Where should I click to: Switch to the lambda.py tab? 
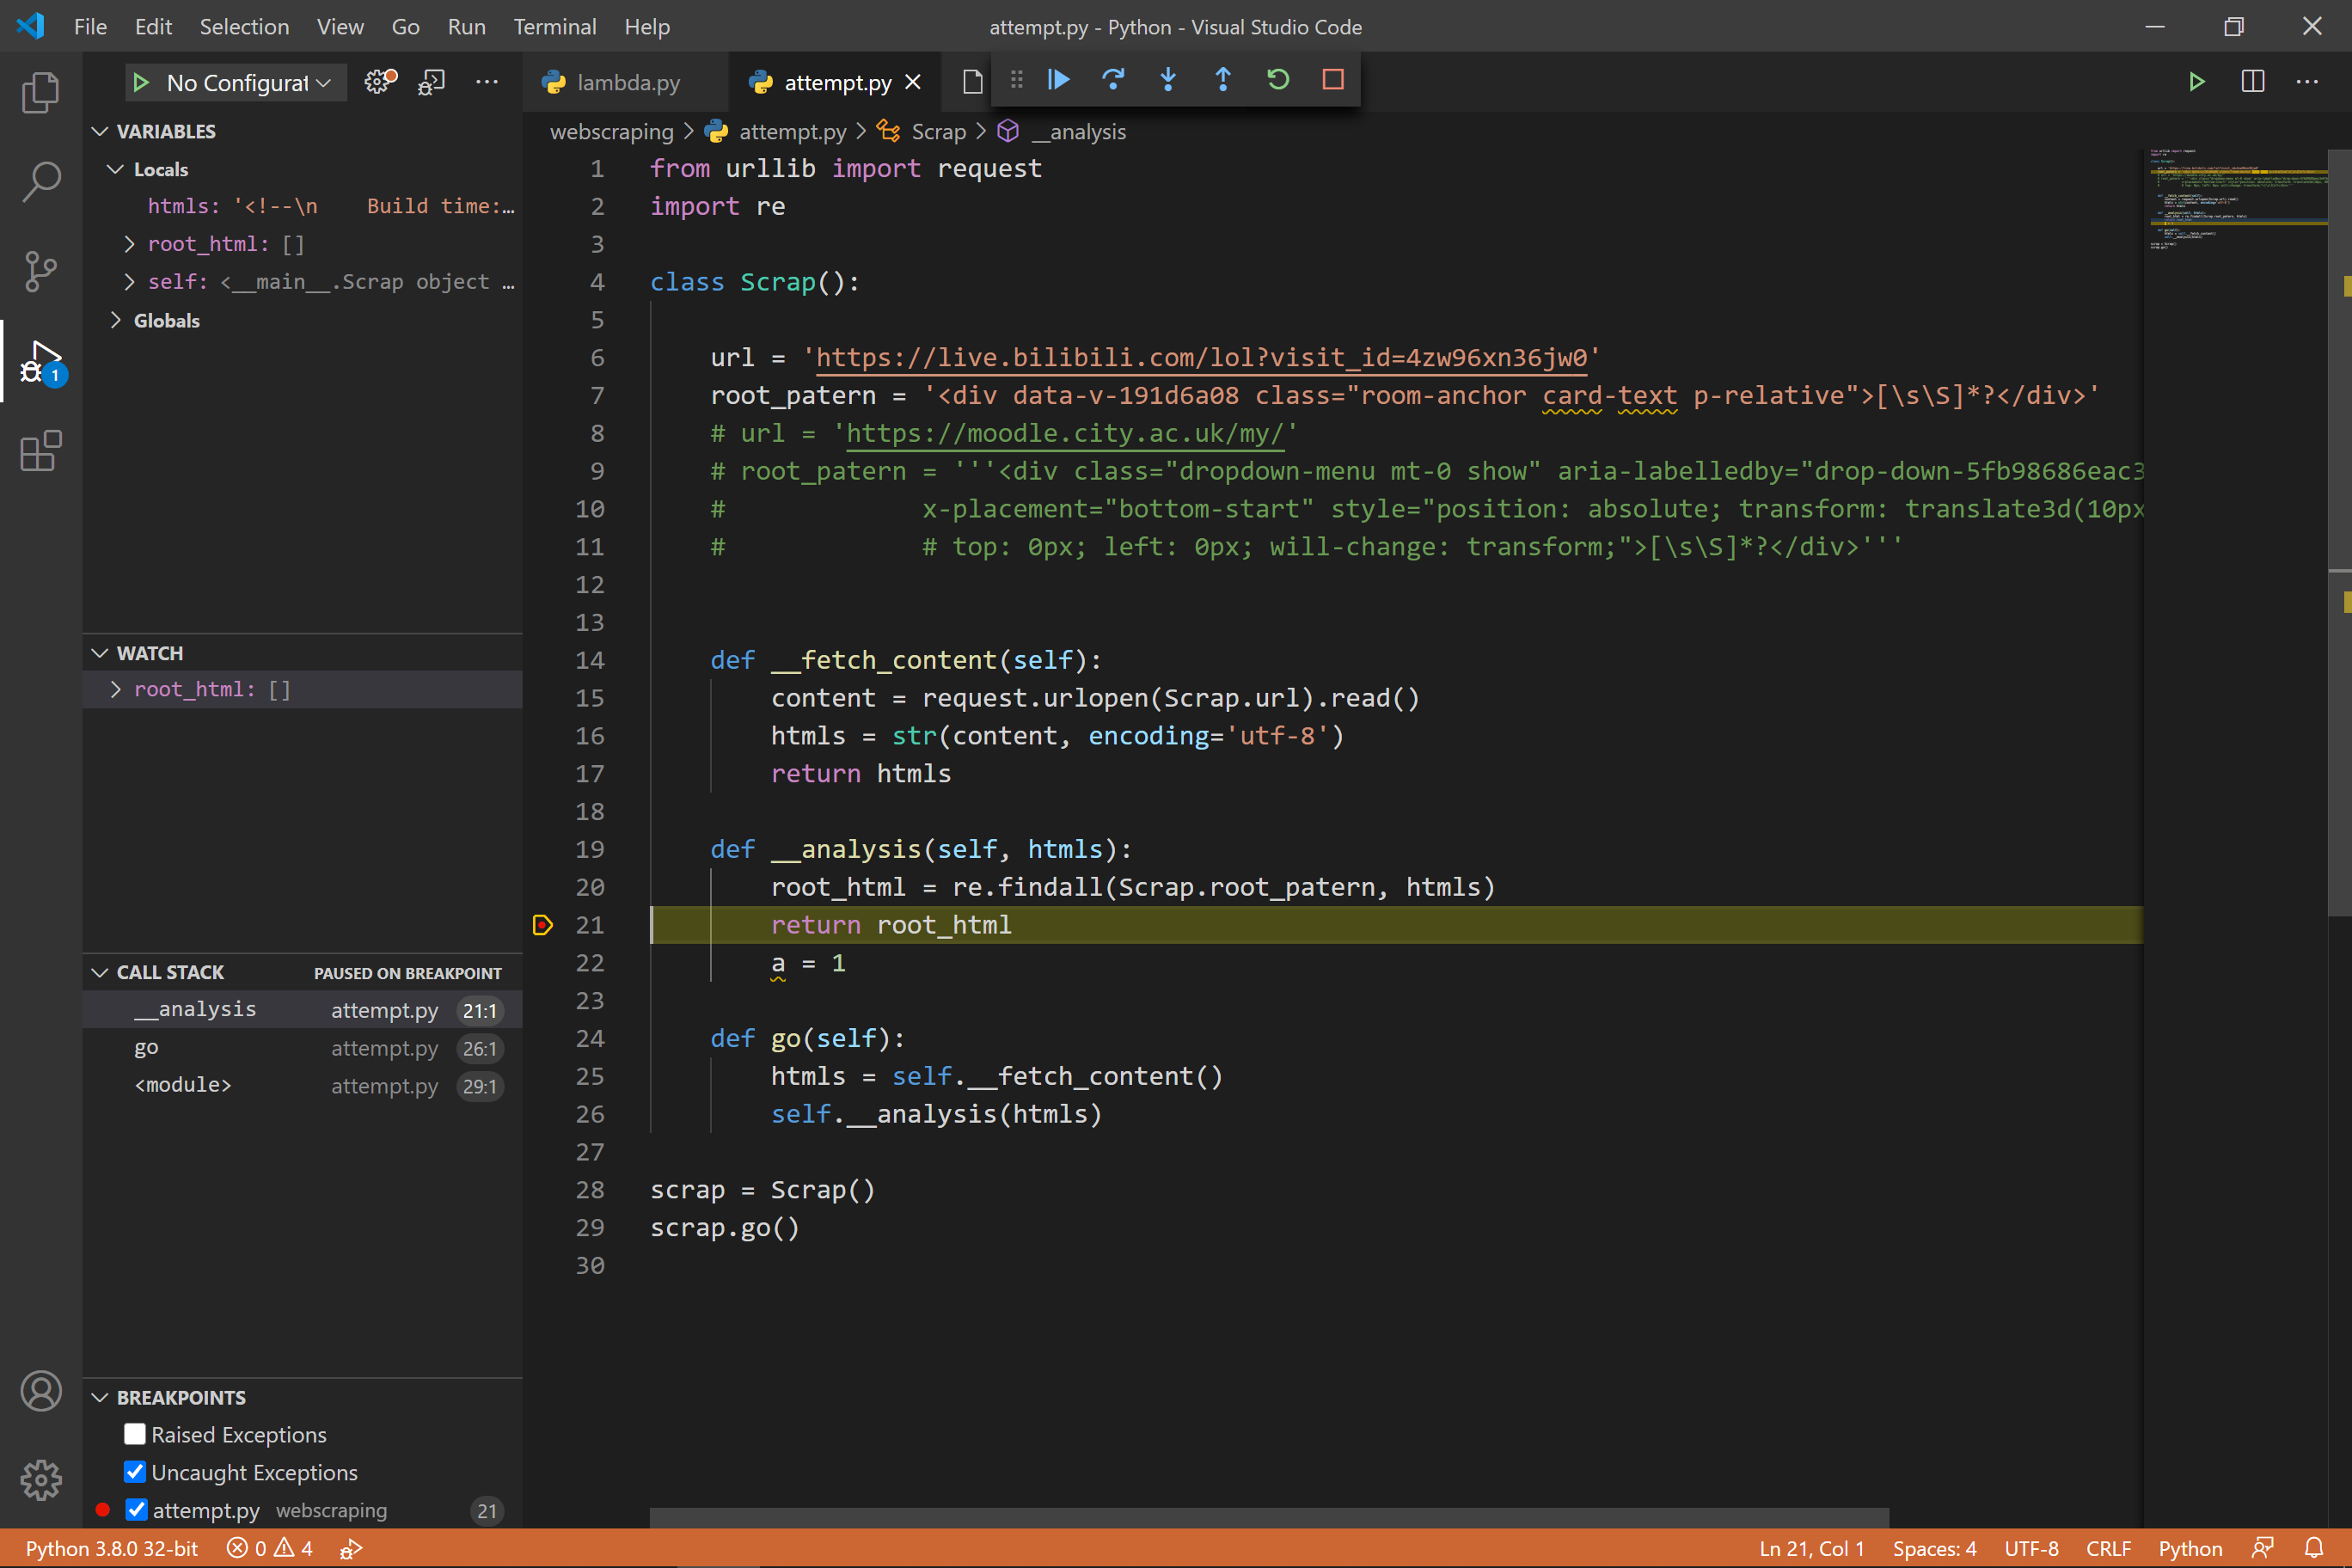tap(625, 82)
